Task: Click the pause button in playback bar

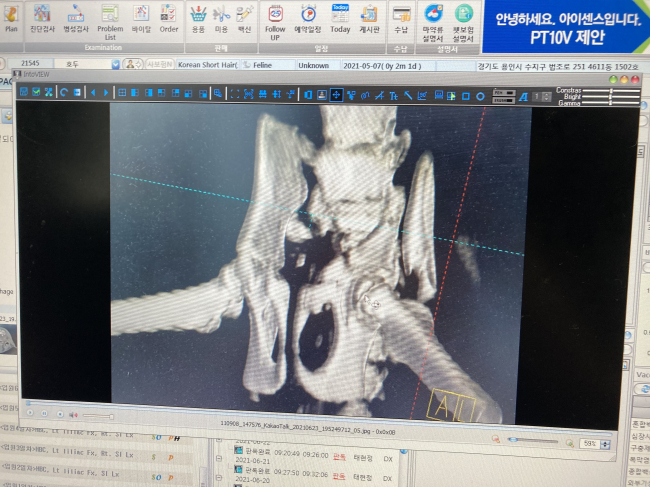Action: click(x=44, y=414)
